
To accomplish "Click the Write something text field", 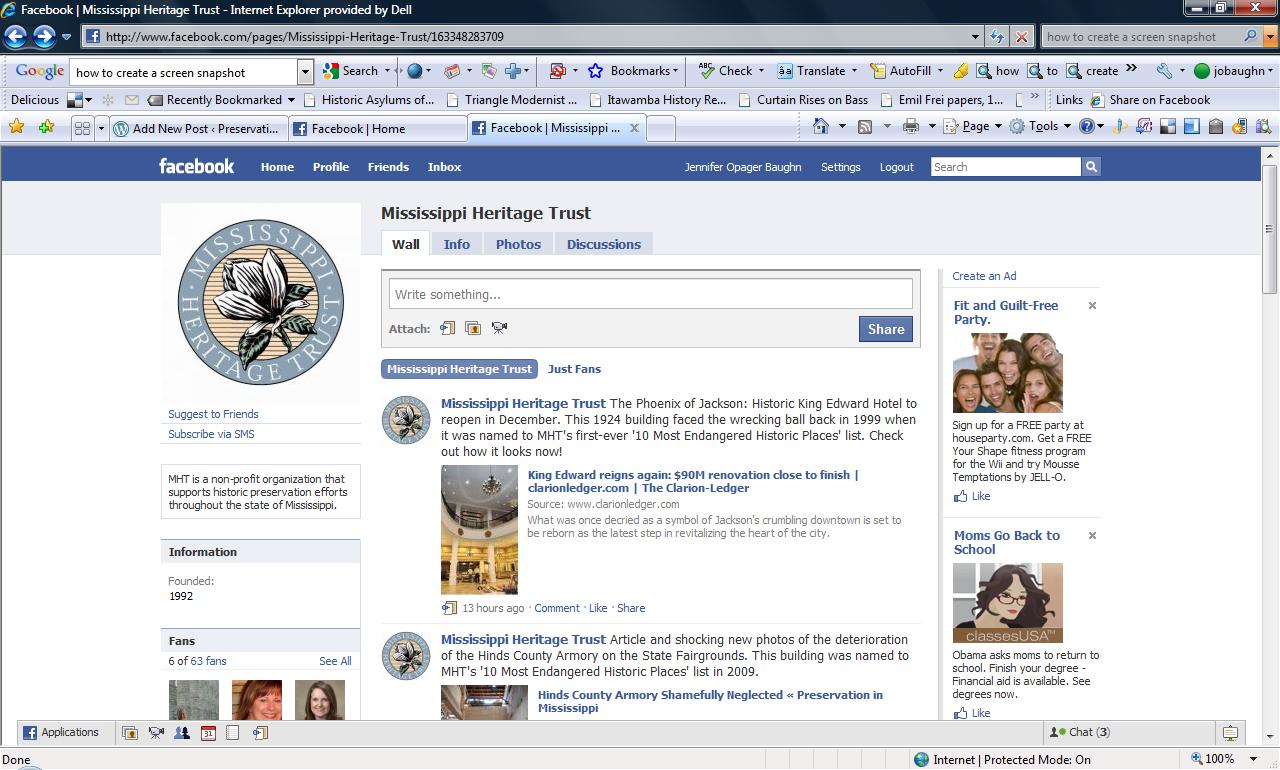I will click(x=650, y=294).
